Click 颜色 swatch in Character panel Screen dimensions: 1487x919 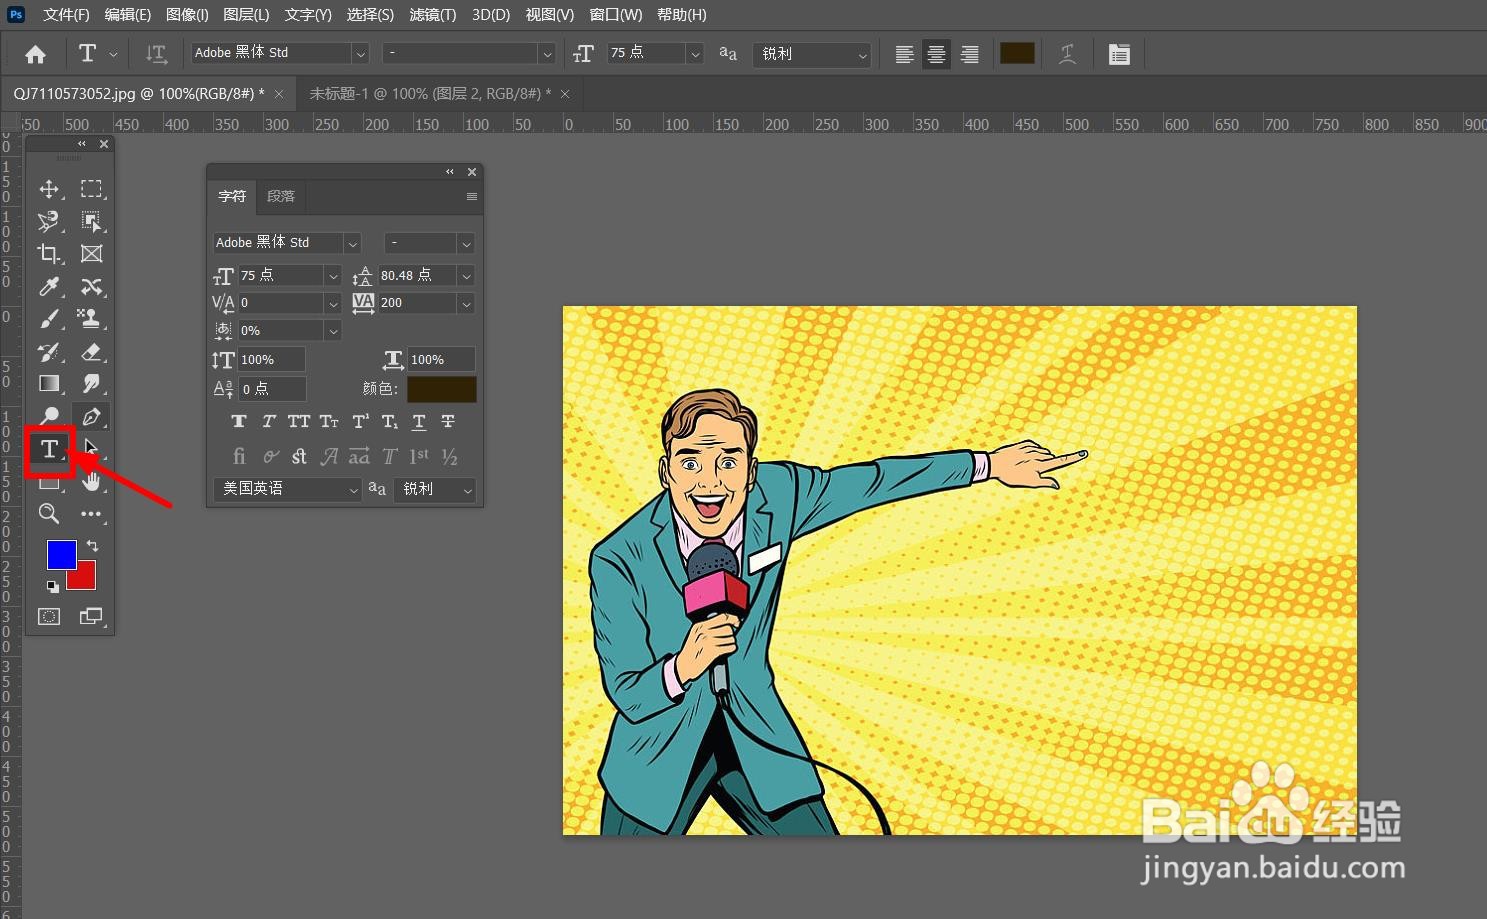pos(441,389)
